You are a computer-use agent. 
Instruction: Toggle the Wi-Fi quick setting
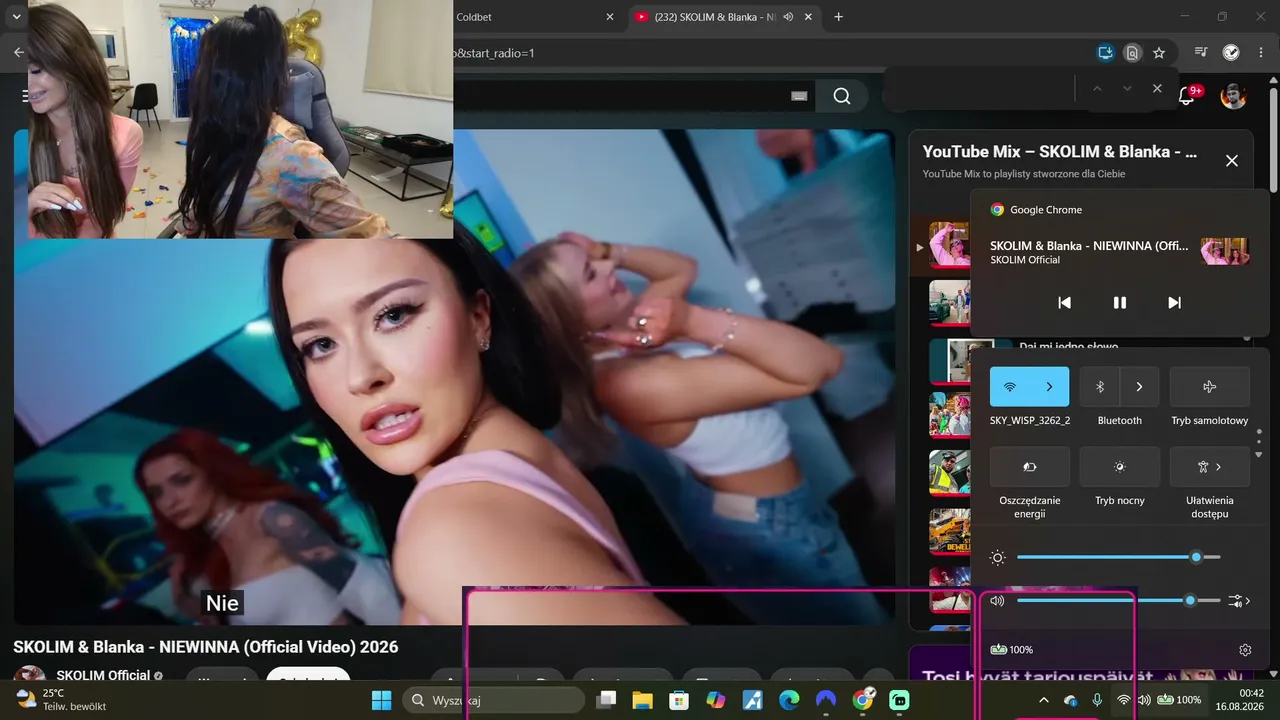coord(1010,387)
